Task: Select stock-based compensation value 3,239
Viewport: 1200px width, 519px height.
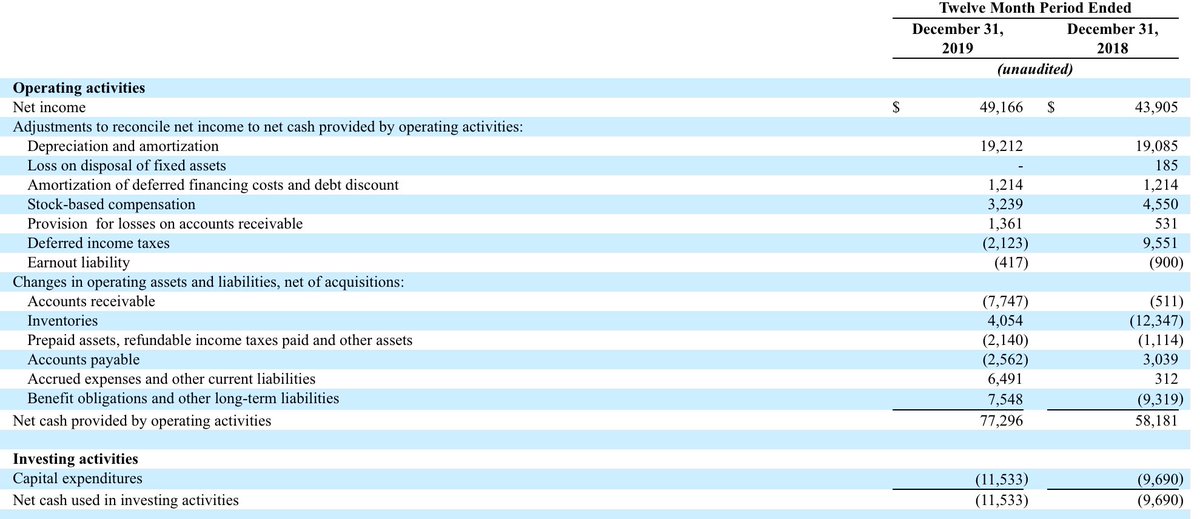Action: point(1006,204)
